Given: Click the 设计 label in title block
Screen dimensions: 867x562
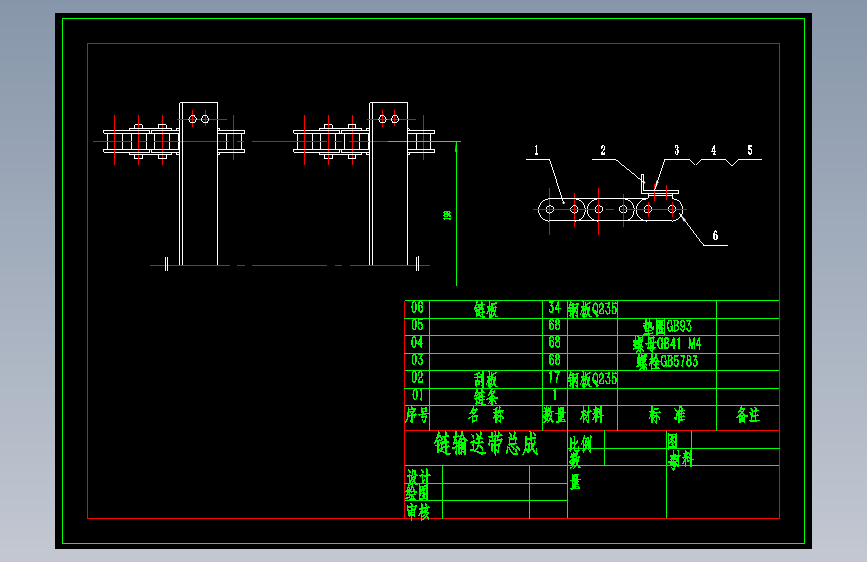Looking at the screenshot, I should point(419,476).
